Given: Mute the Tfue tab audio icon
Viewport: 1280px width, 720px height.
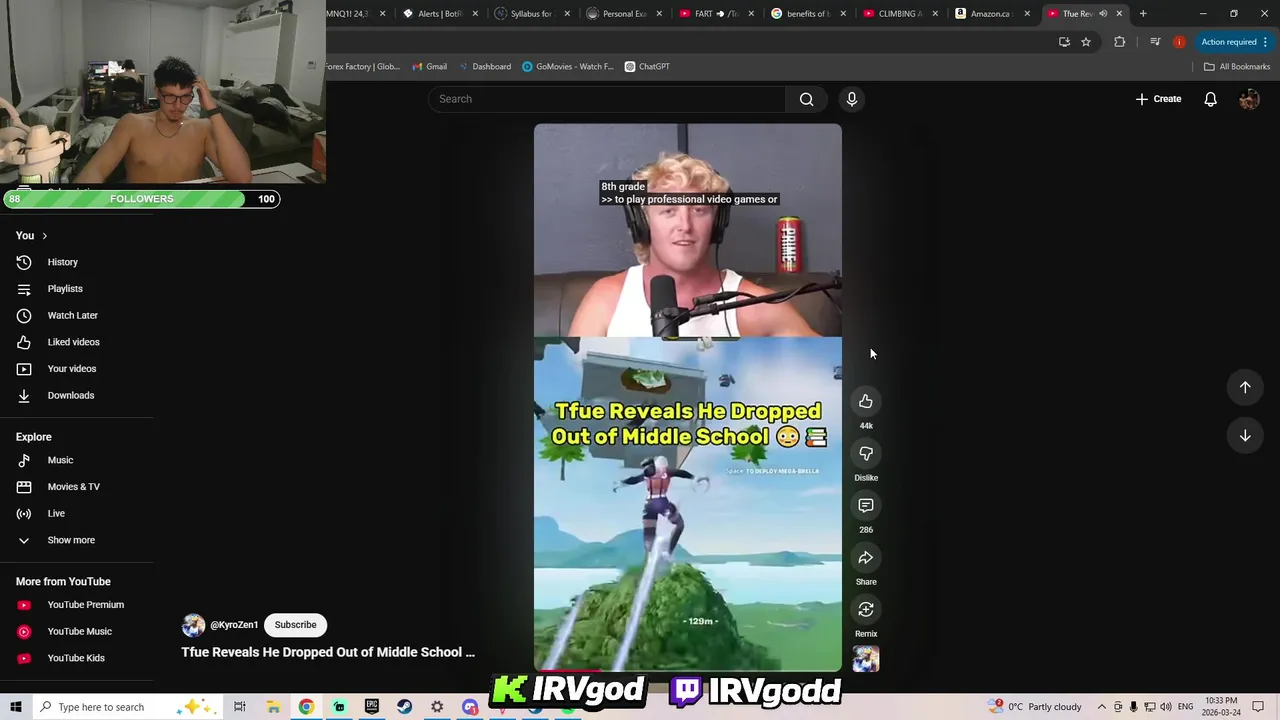Looking at the screenshot, I should (1103, 14).
